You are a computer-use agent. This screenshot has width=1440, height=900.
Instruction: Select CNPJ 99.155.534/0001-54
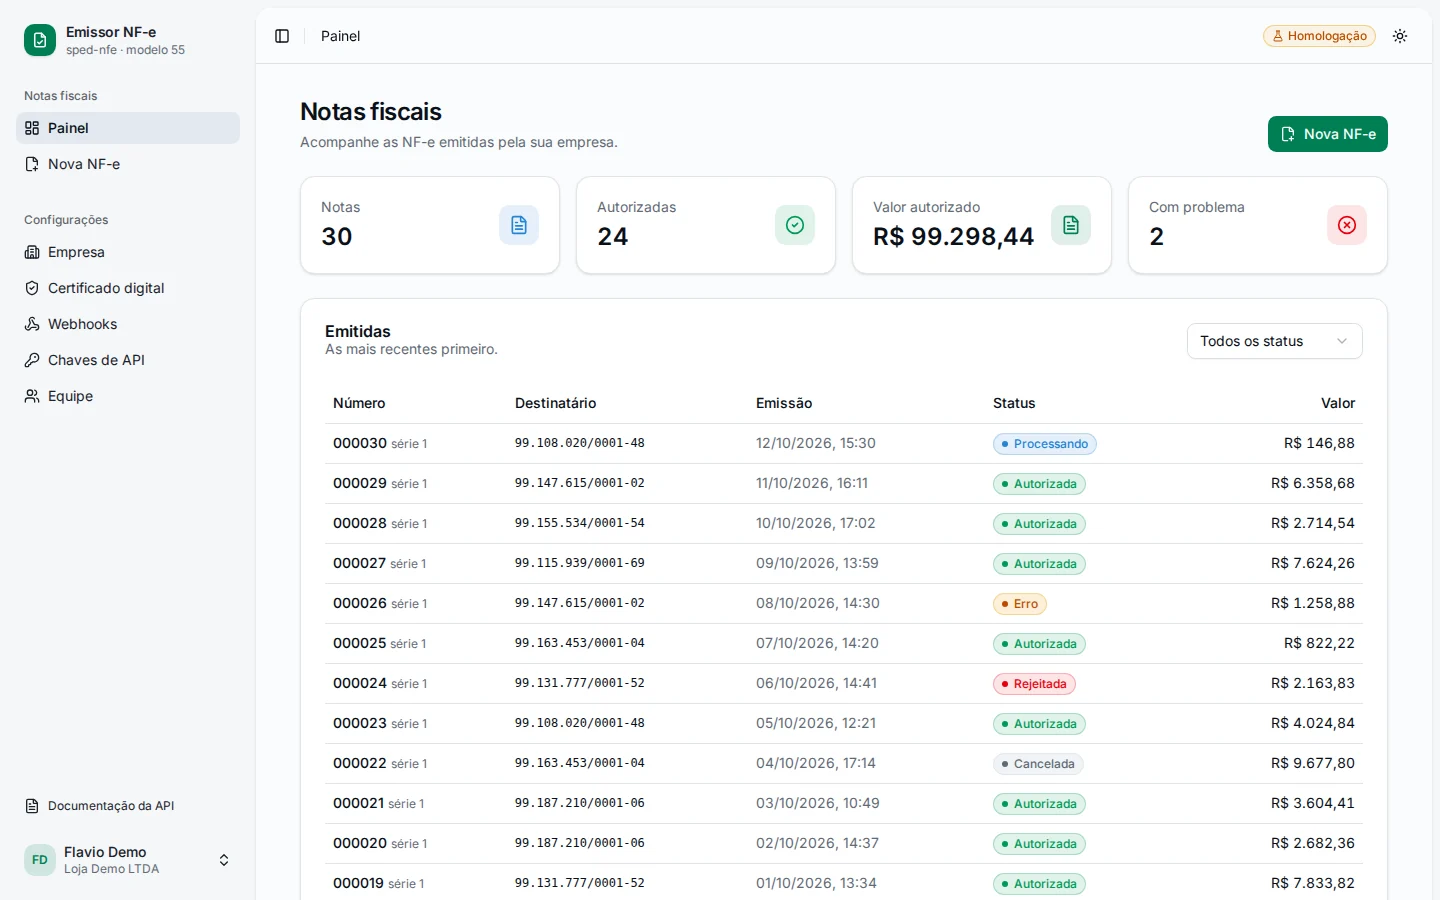580,523
